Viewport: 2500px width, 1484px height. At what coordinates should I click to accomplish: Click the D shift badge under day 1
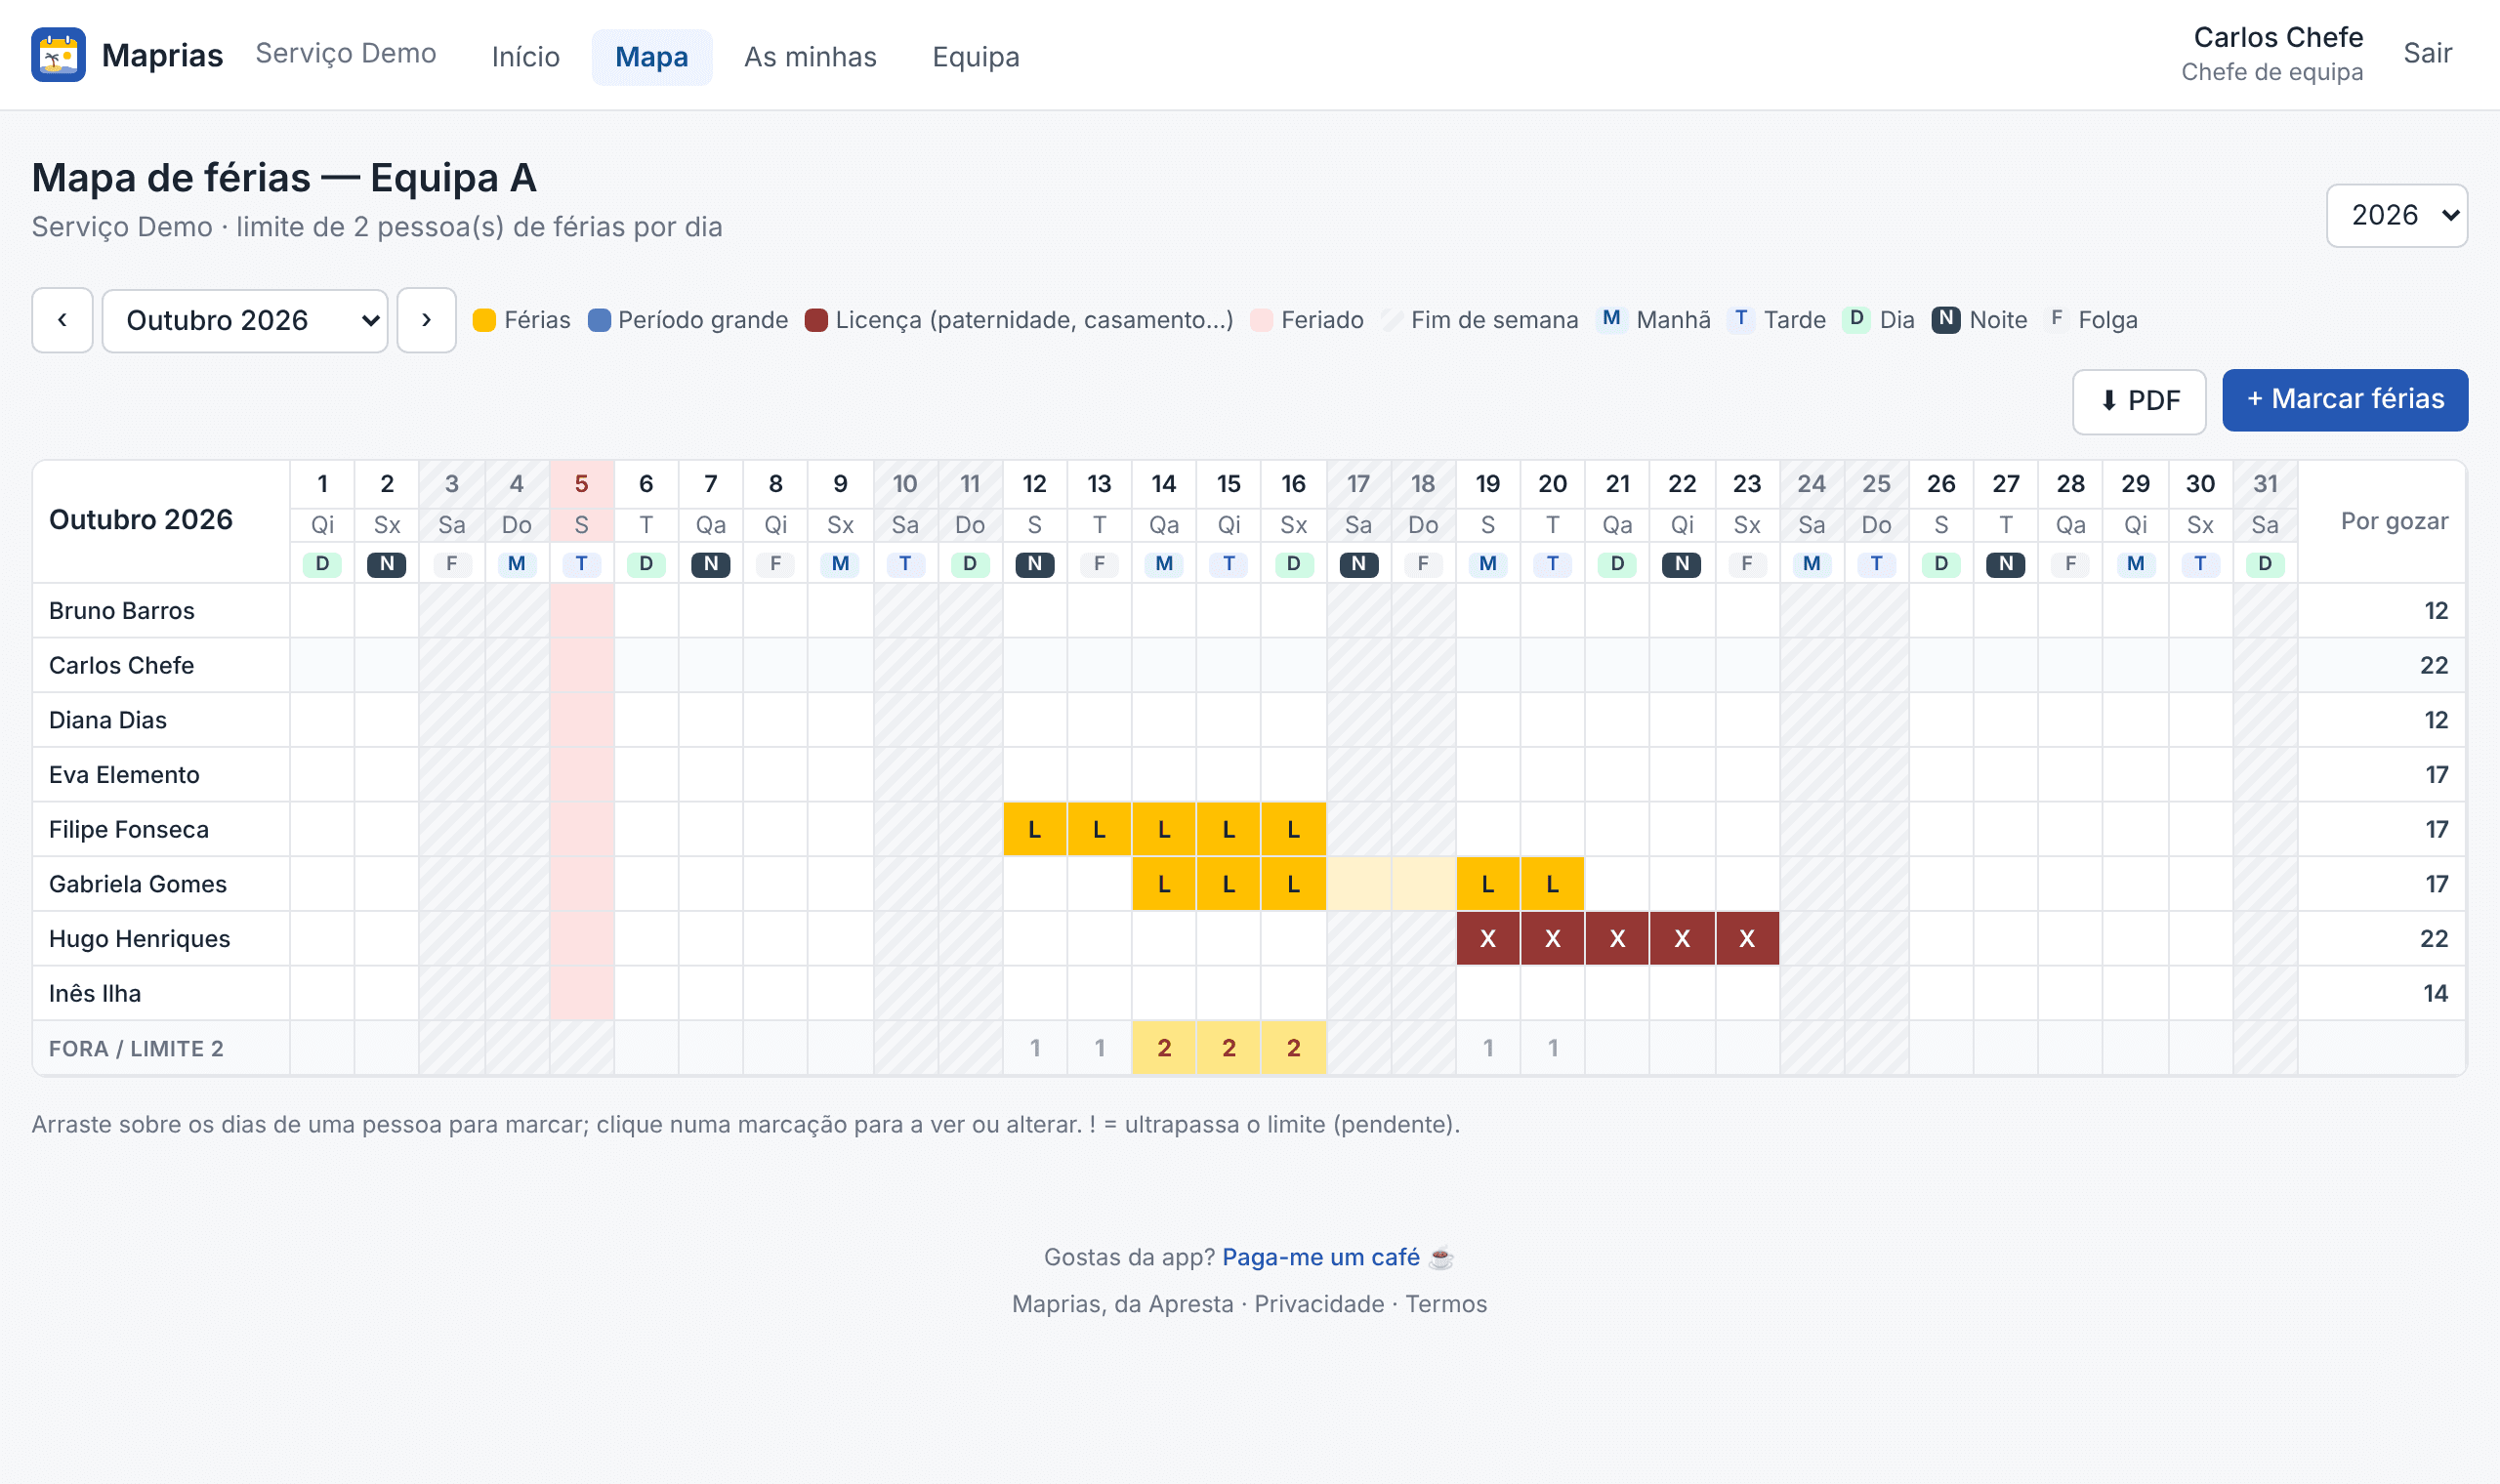322,564
